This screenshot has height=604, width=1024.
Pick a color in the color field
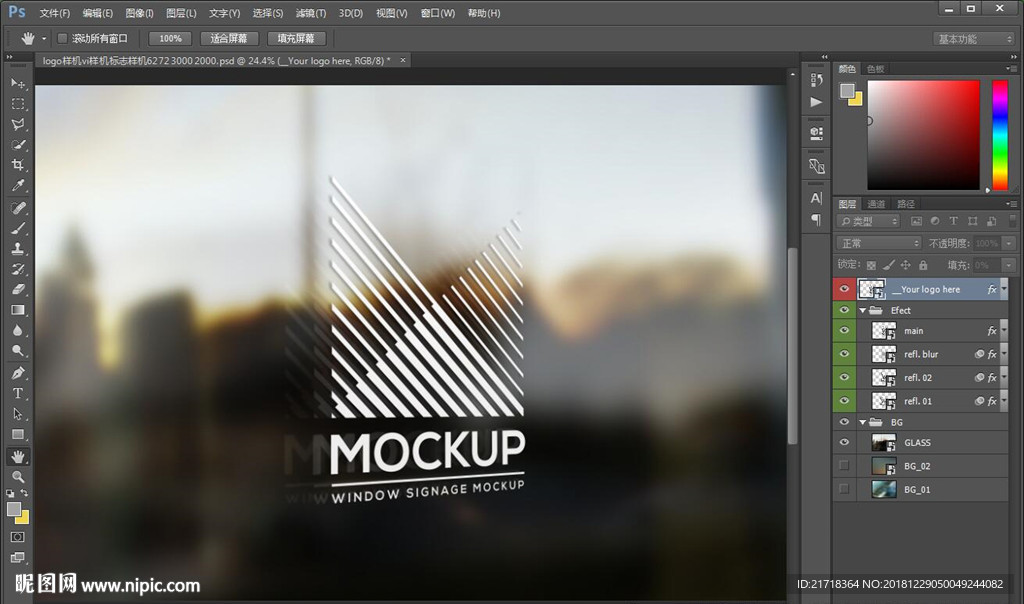point(923,135)
